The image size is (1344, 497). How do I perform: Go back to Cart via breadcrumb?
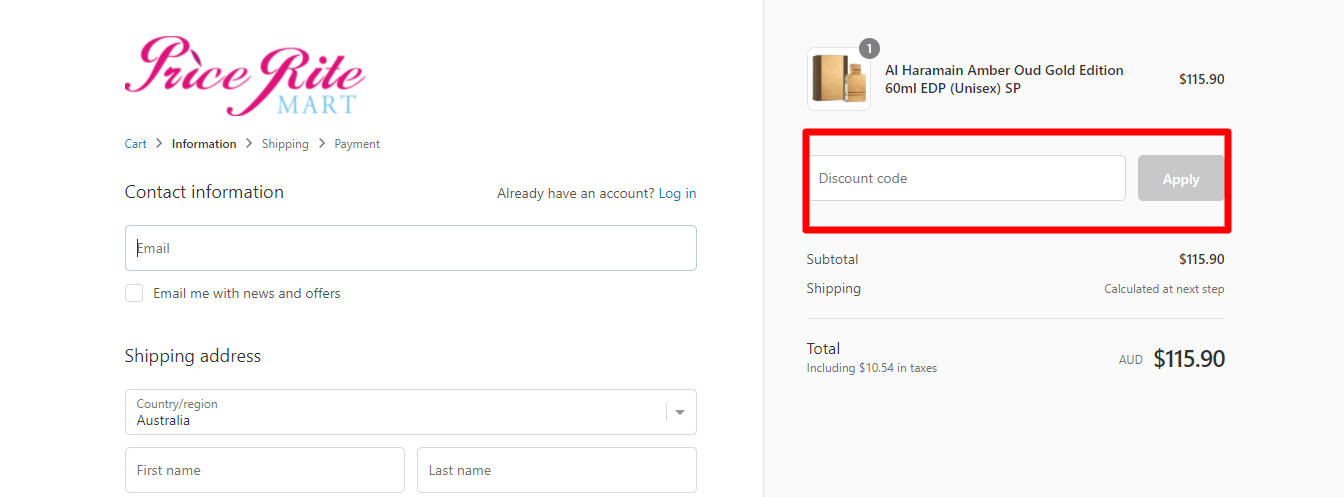pyautogui.click(x=136, y=144)
